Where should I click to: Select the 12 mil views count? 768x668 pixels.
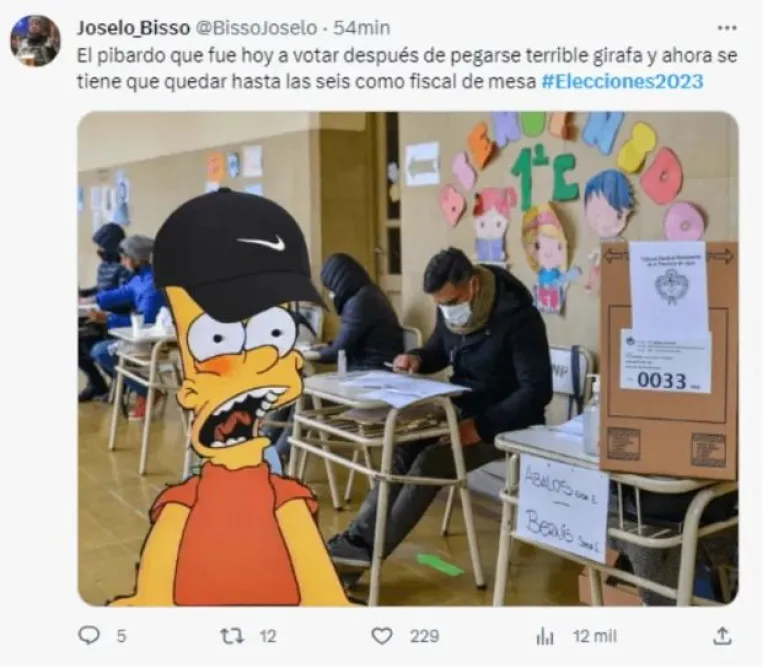pos(595,636)
